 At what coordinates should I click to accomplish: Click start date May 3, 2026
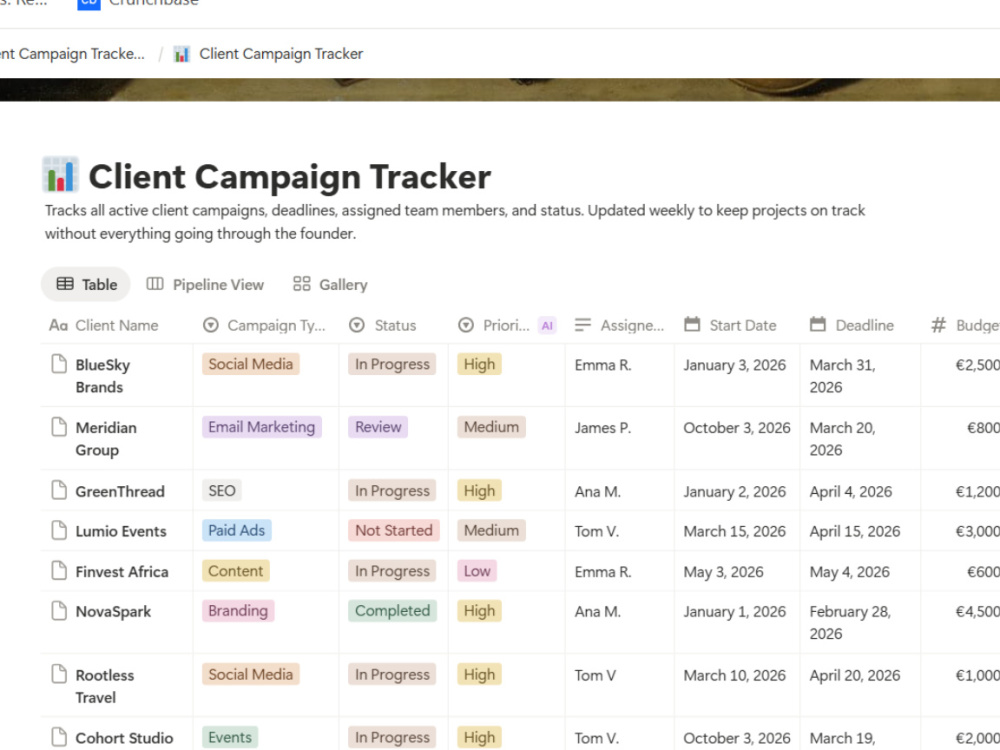tap(723, 572)
